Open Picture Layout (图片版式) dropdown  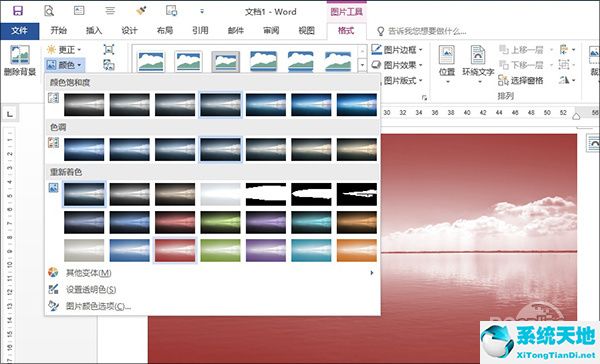coord(402,80)
